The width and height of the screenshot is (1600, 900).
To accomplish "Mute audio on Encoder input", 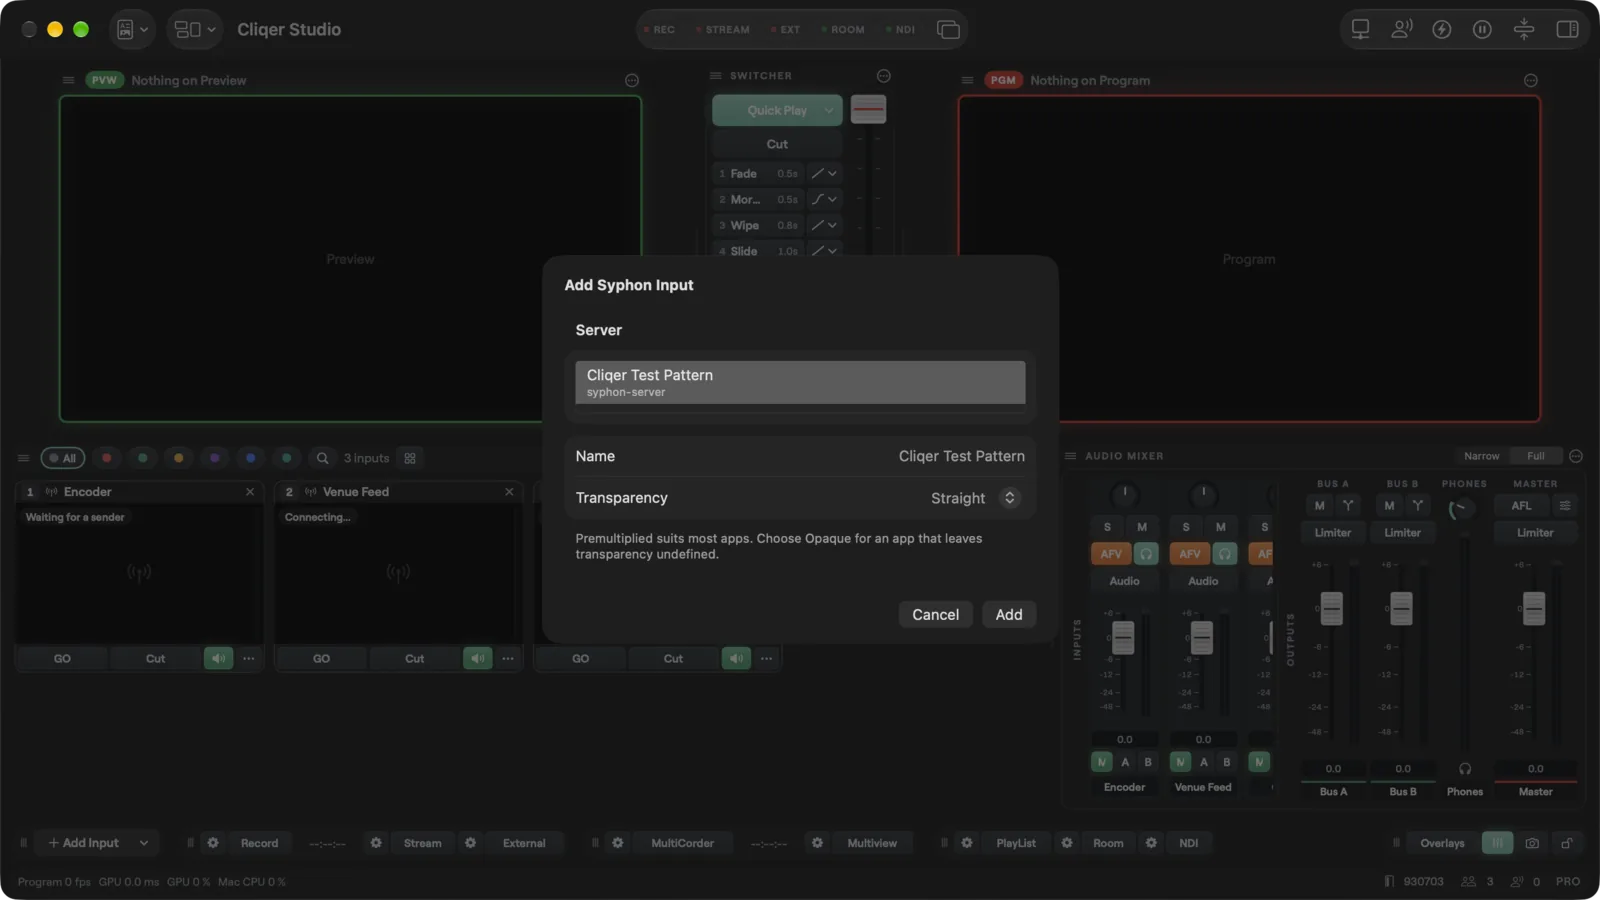I will point(218,658).
